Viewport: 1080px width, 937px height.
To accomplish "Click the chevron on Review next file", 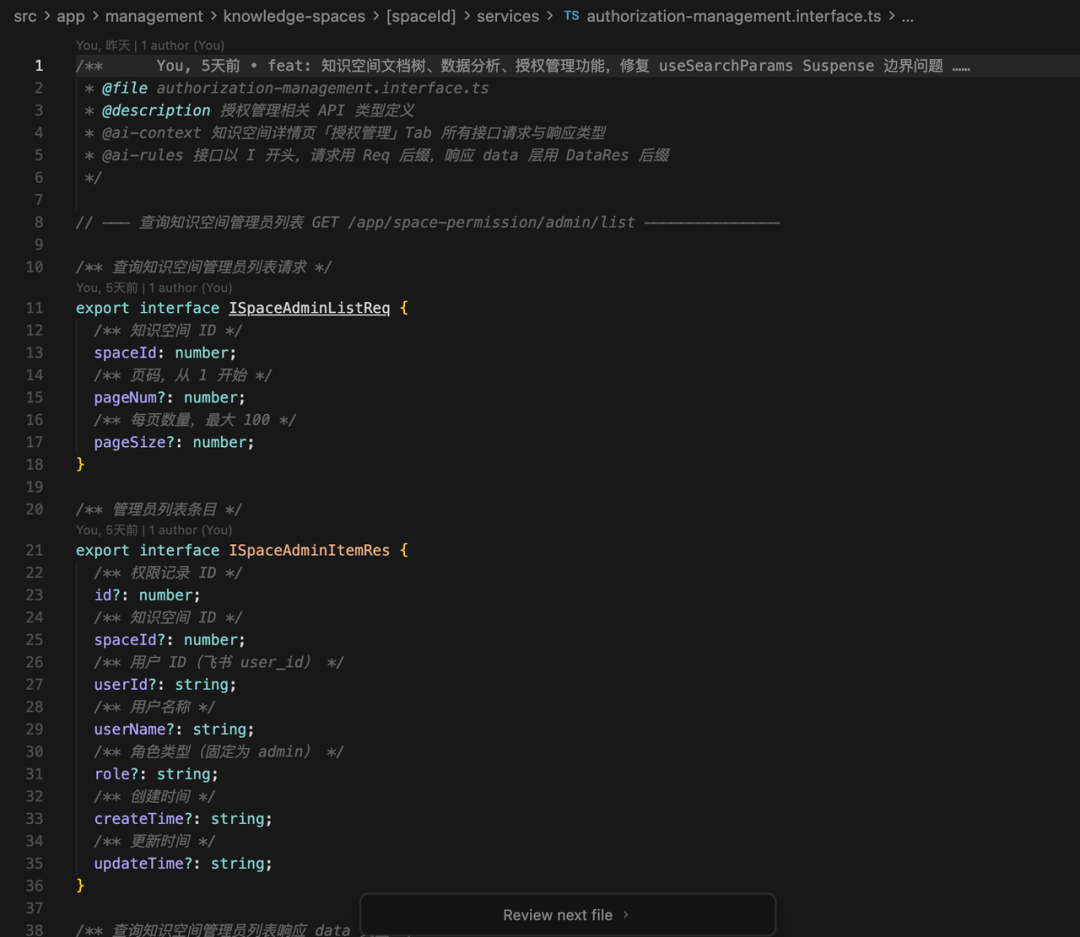I will (626, 915).
